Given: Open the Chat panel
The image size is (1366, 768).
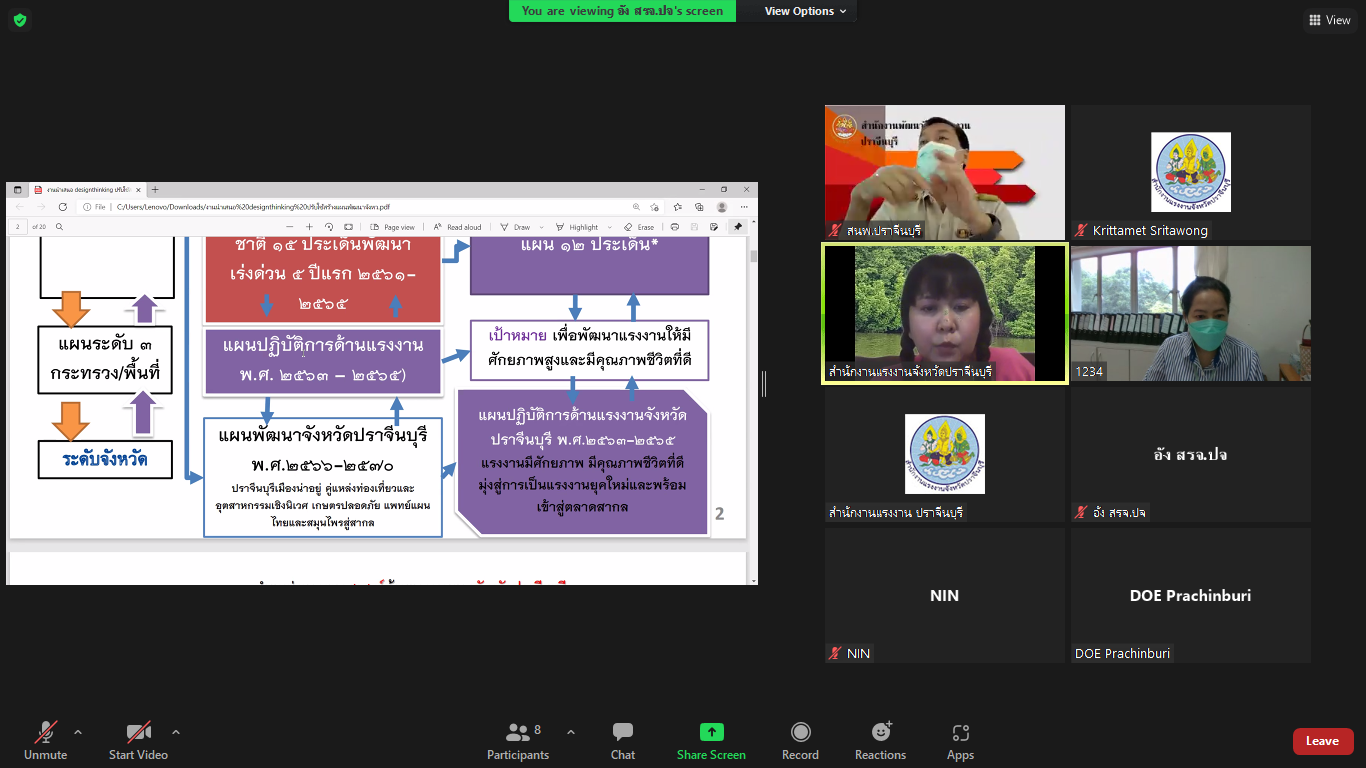Looking at the screenshot, I should pos(623,741).
